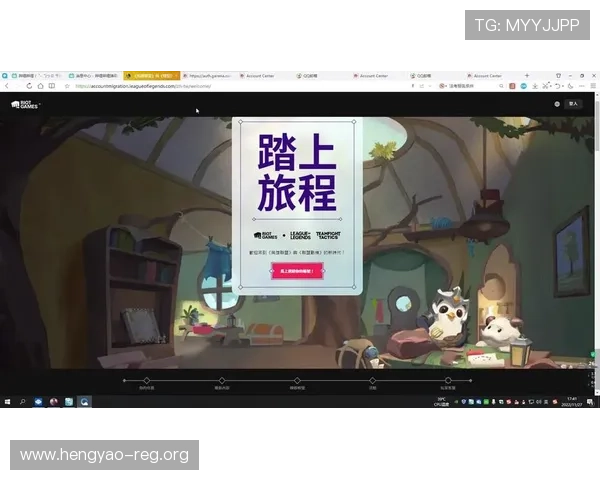
Task: Expand the undo closed-tab arrow dropdown
Action: (563, 87)
